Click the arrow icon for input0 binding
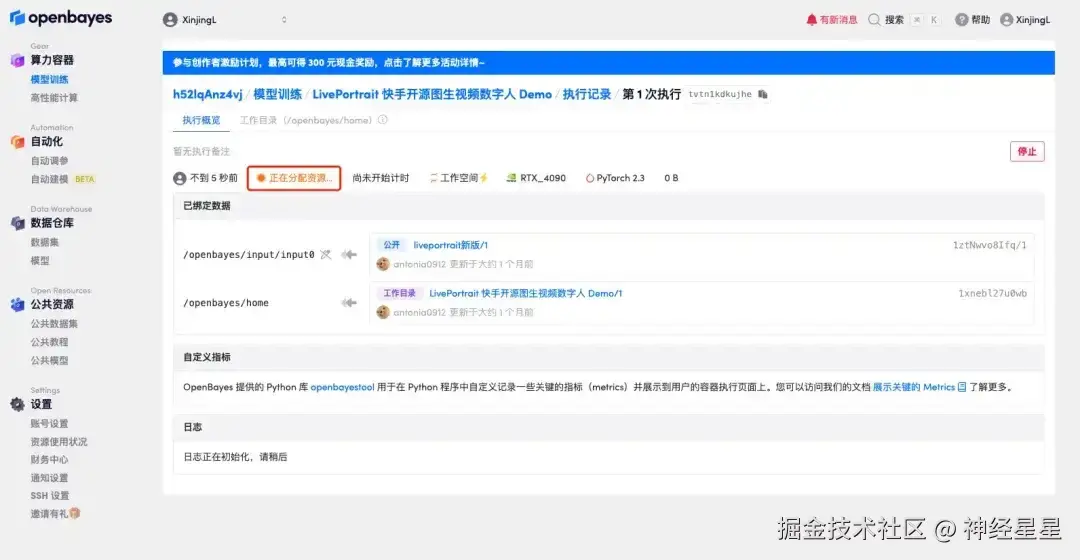 point(349,255)
